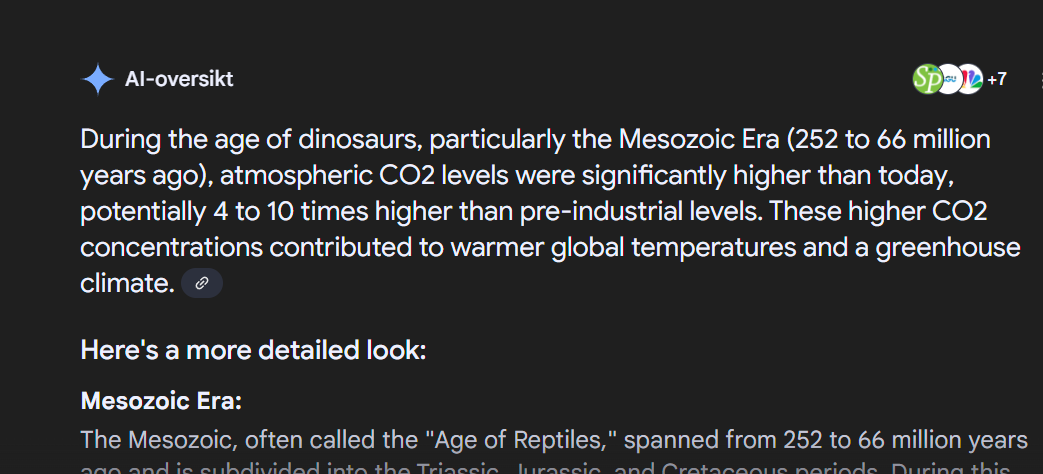Click 'warmer global temperatures' in the summary

(623, 248)
